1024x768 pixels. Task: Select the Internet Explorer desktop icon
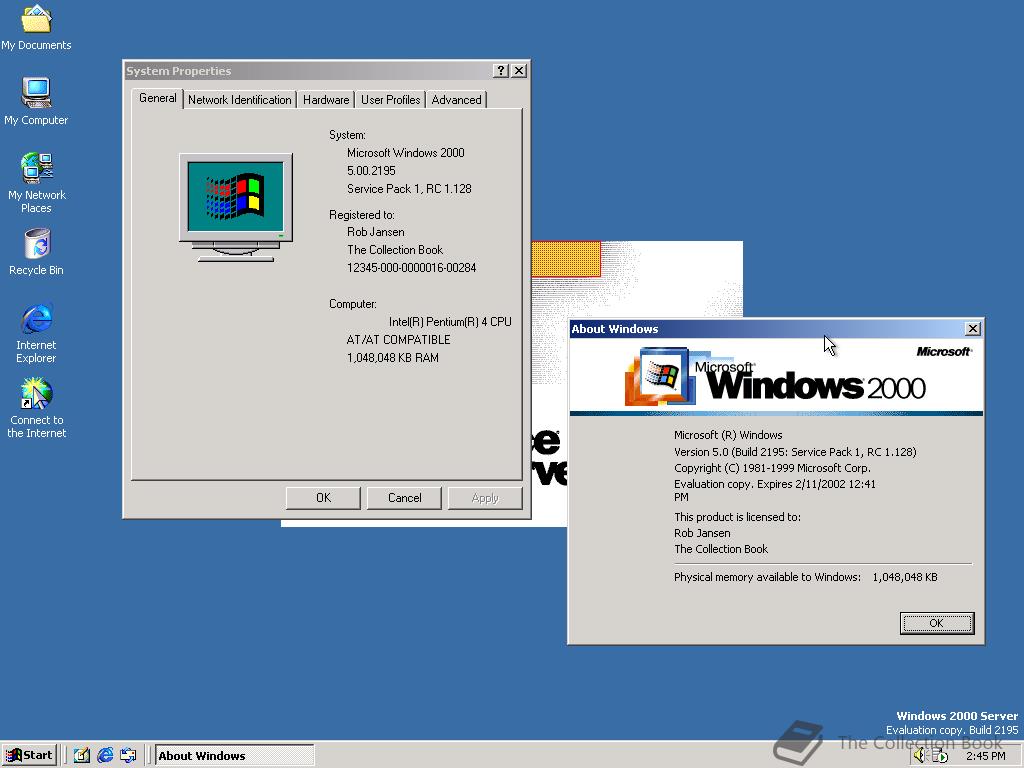tap(36, 332)
